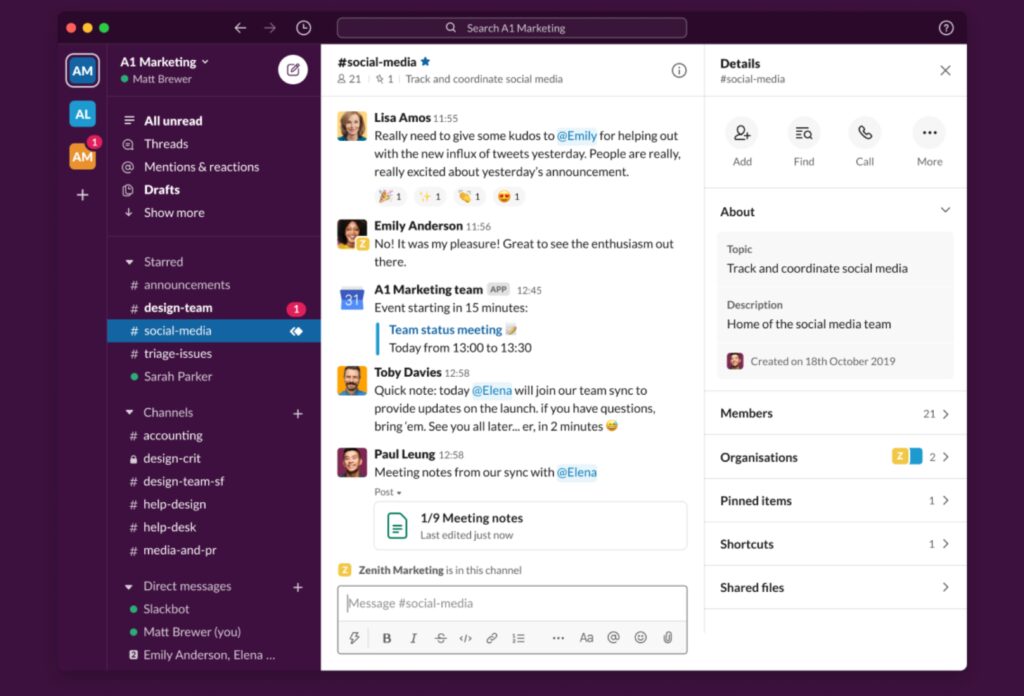Screen dimensions: 1024x696
Task: Click the Search A1 Marketing field
Action: coord(512,27)
